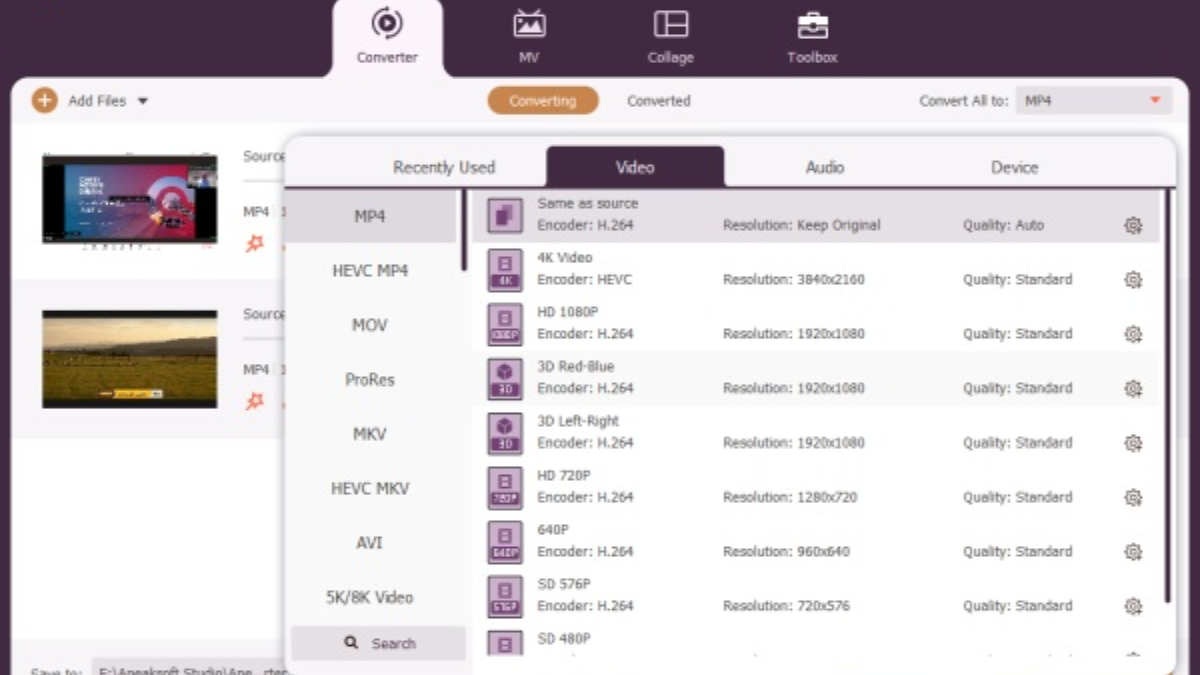The width and height of the screenshot is (1200, 675).
Task: Choose ProRes format
Action: (x=370, y=380)
